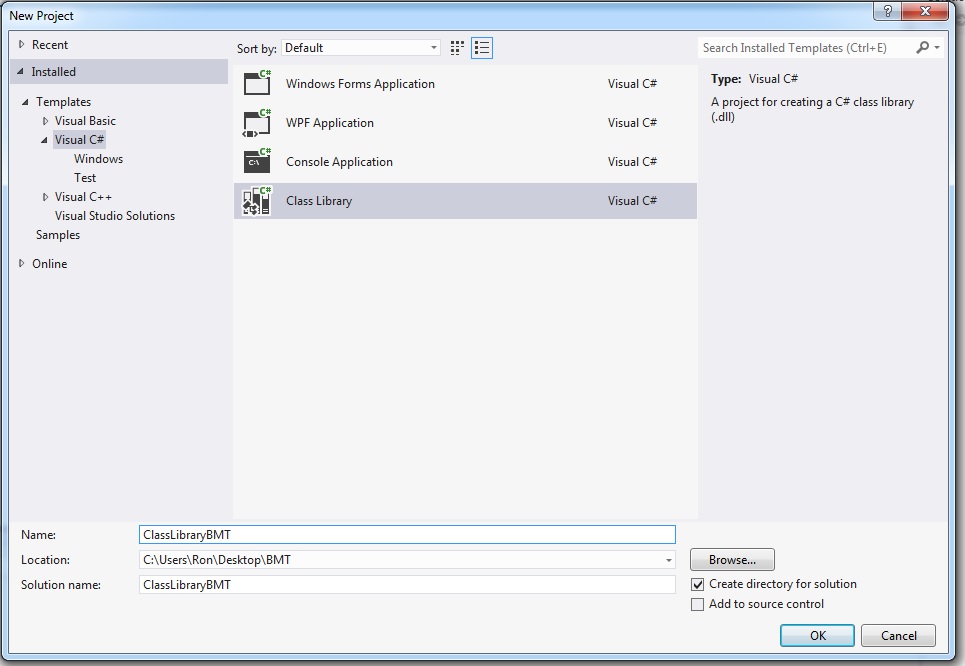Select the Windows Forms Application template icon
Viewport: 965px width, 666px height.
pos(257,83)
